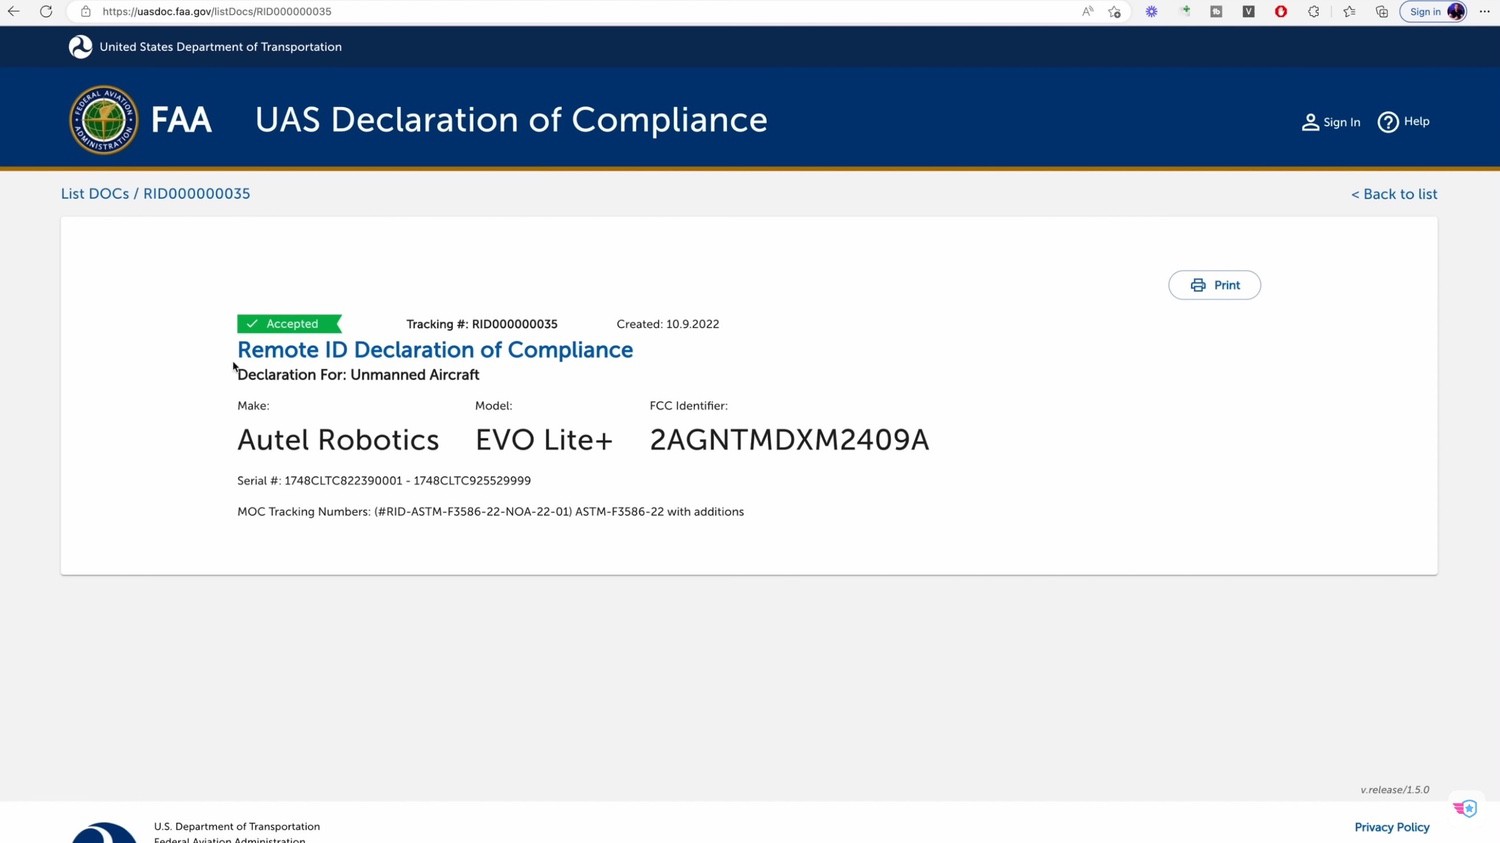Open the Print dialog
Image resolution: width=1500 pixels, height=843 pixels.
point(1213,284)
